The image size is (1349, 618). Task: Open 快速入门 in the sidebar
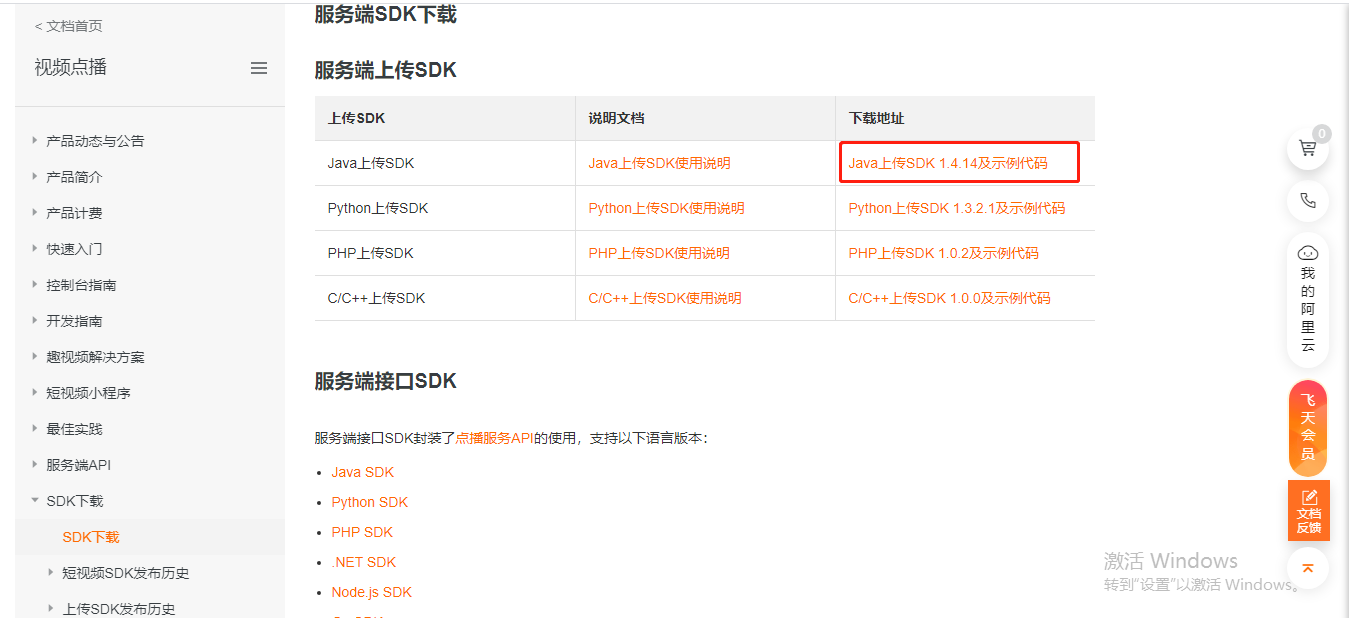pyautogui.click(x=74, y=249)
